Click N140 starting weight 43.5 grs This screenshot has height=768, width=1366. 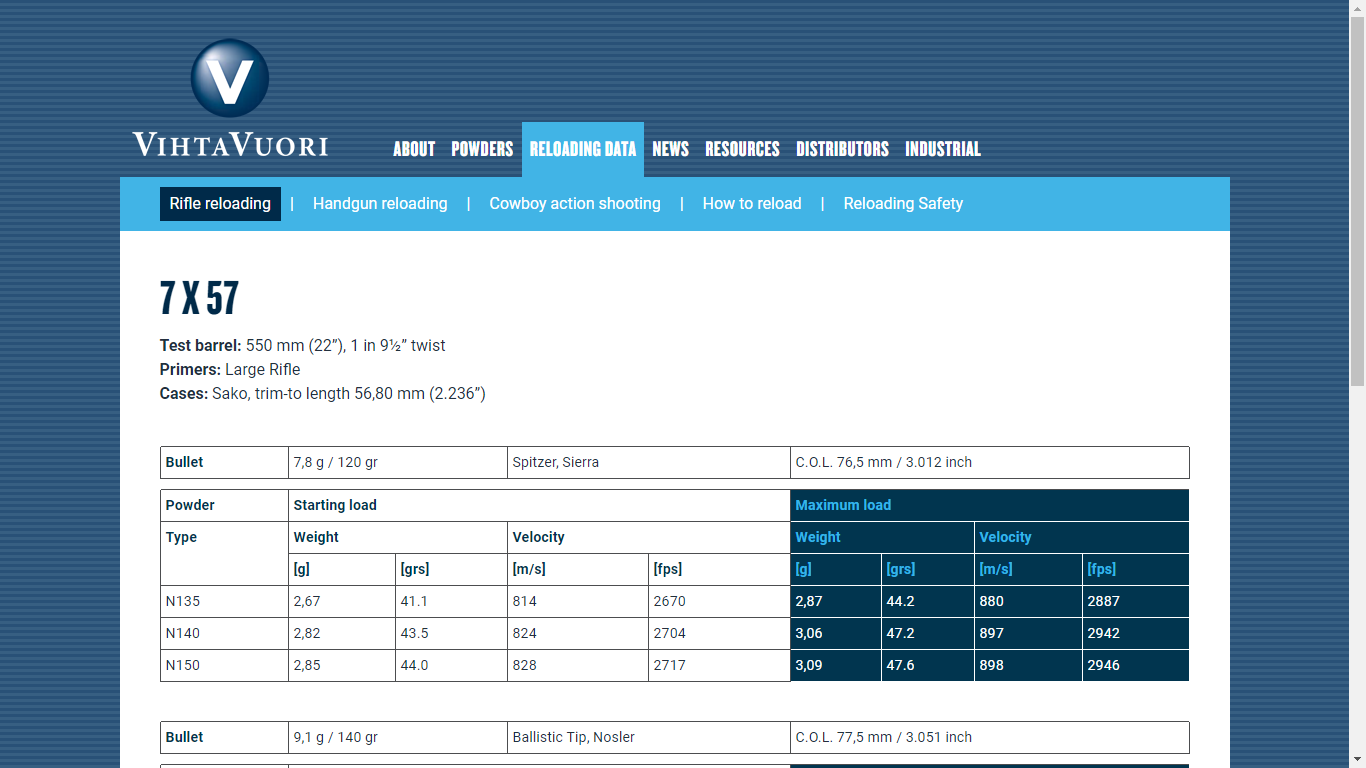tap(452, 634)
